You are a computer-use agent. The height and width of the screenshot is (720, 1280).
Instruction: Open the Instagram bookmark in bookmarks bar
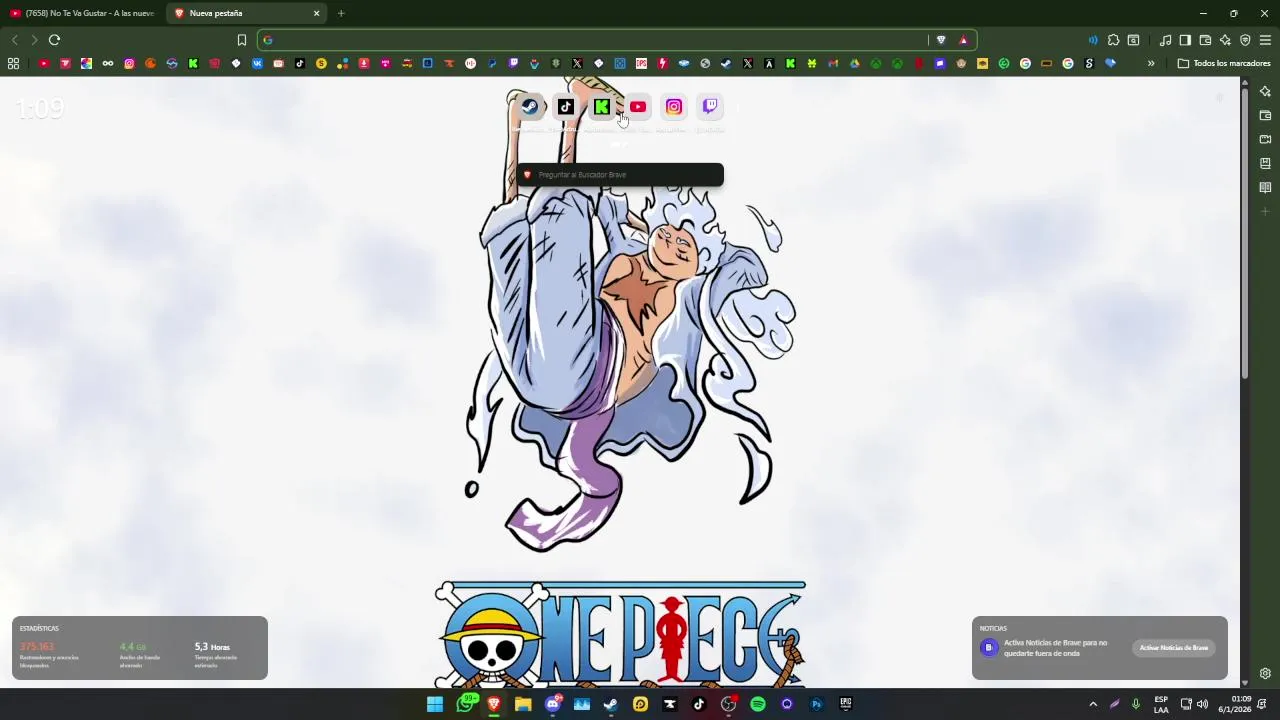click(129, 63)
